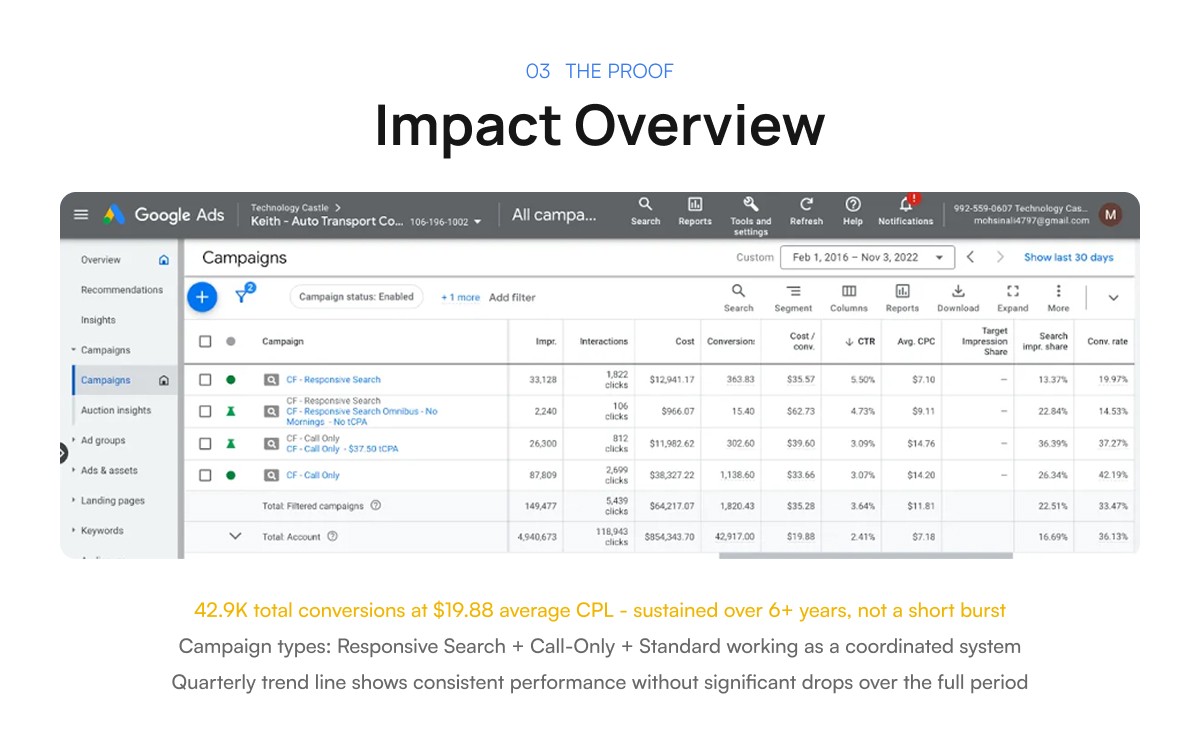Click the Technology Castle breadcrumb

click(290, 208)
